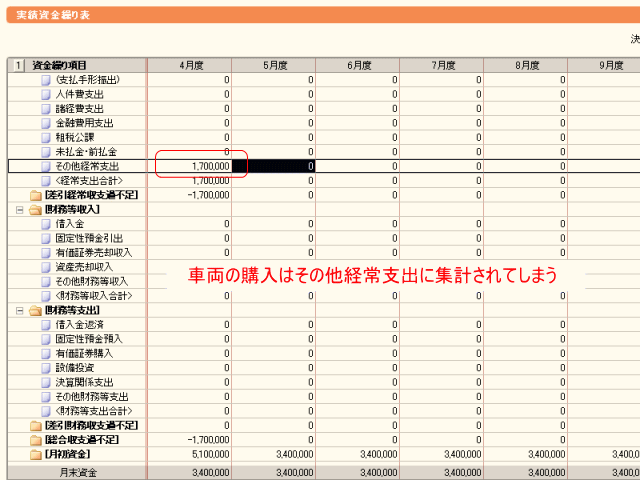Click 4月度 value in <経常支出合計> row

point(211,181)
